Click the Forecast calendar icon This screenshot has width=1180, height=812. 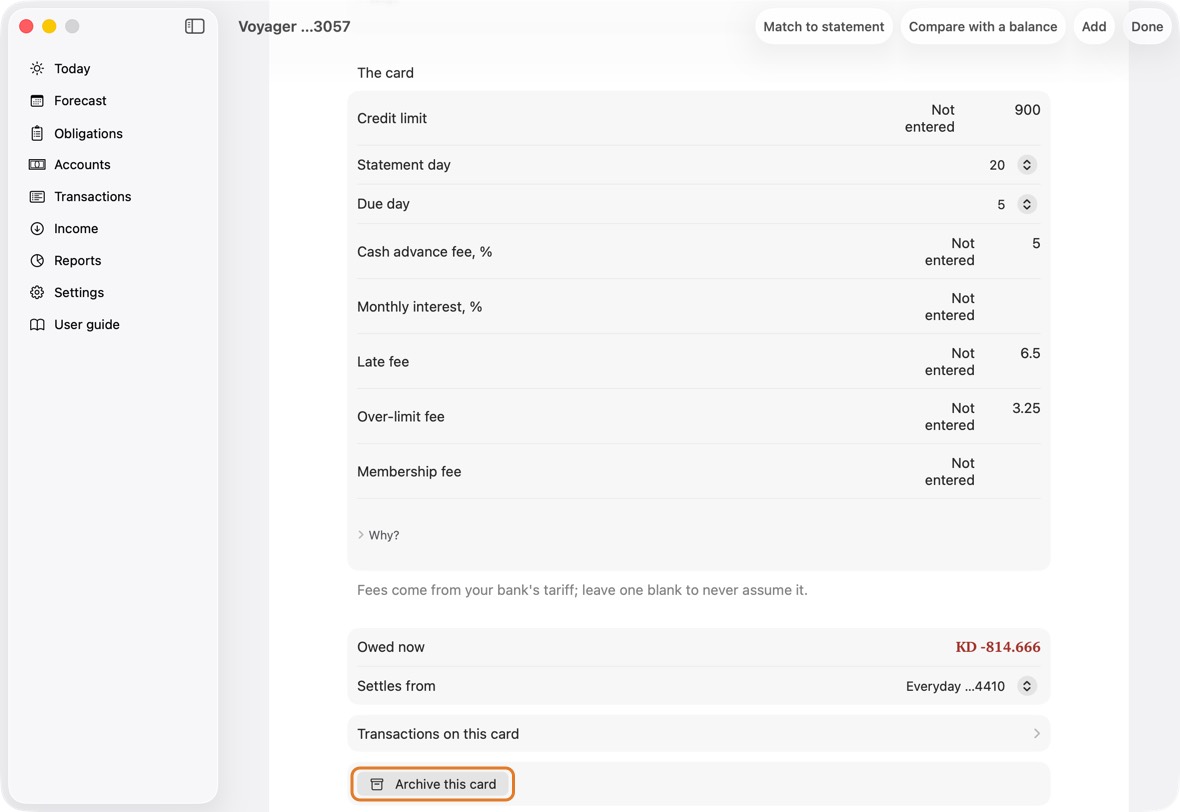37,101
